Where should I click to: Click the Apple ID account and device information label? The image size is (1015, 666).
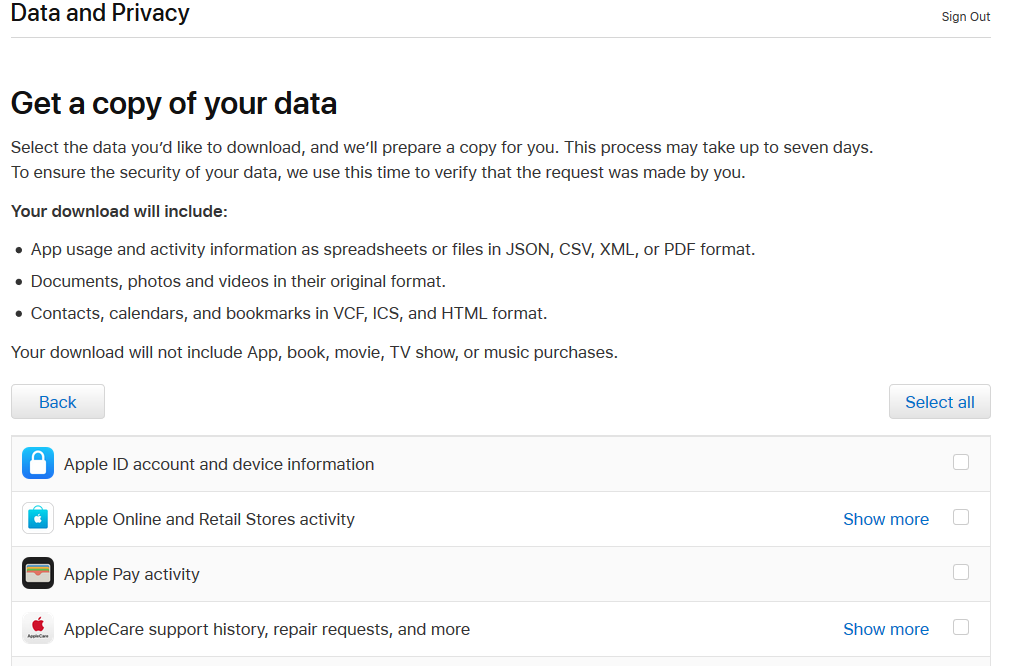[x=219, y=464]
